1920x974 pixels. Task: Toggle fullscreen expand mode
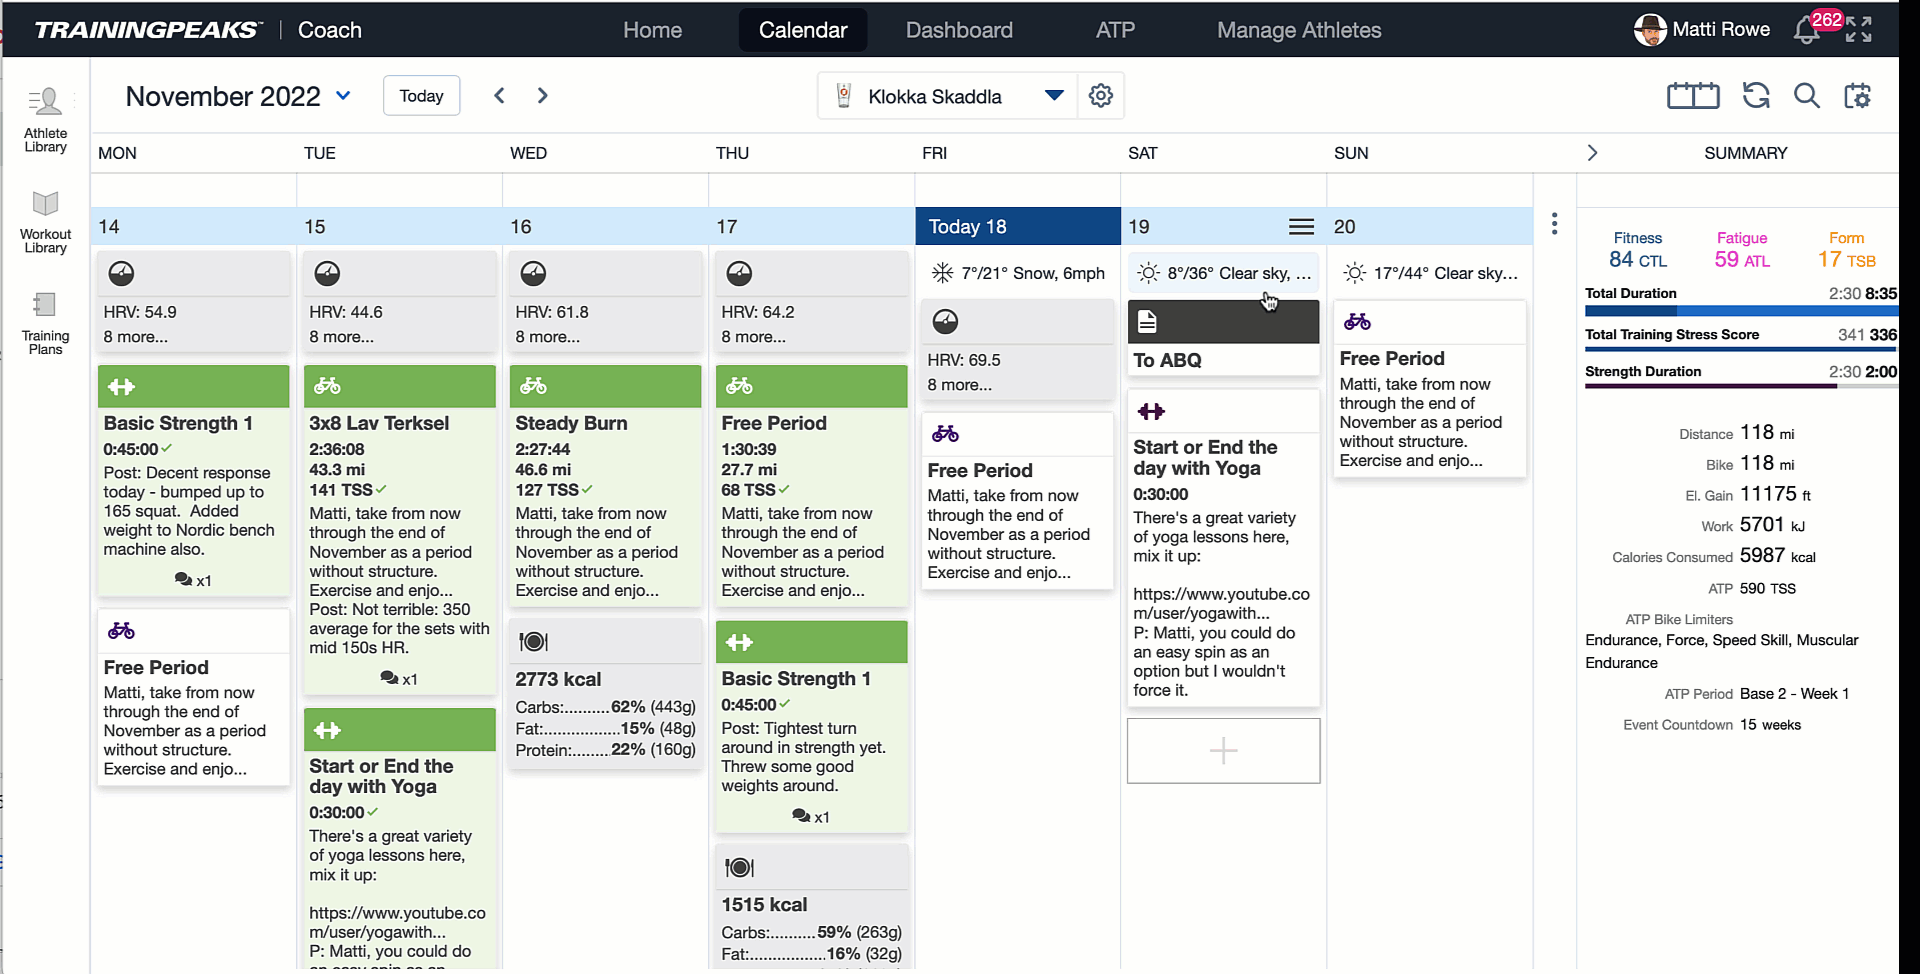coord(1859,30)
